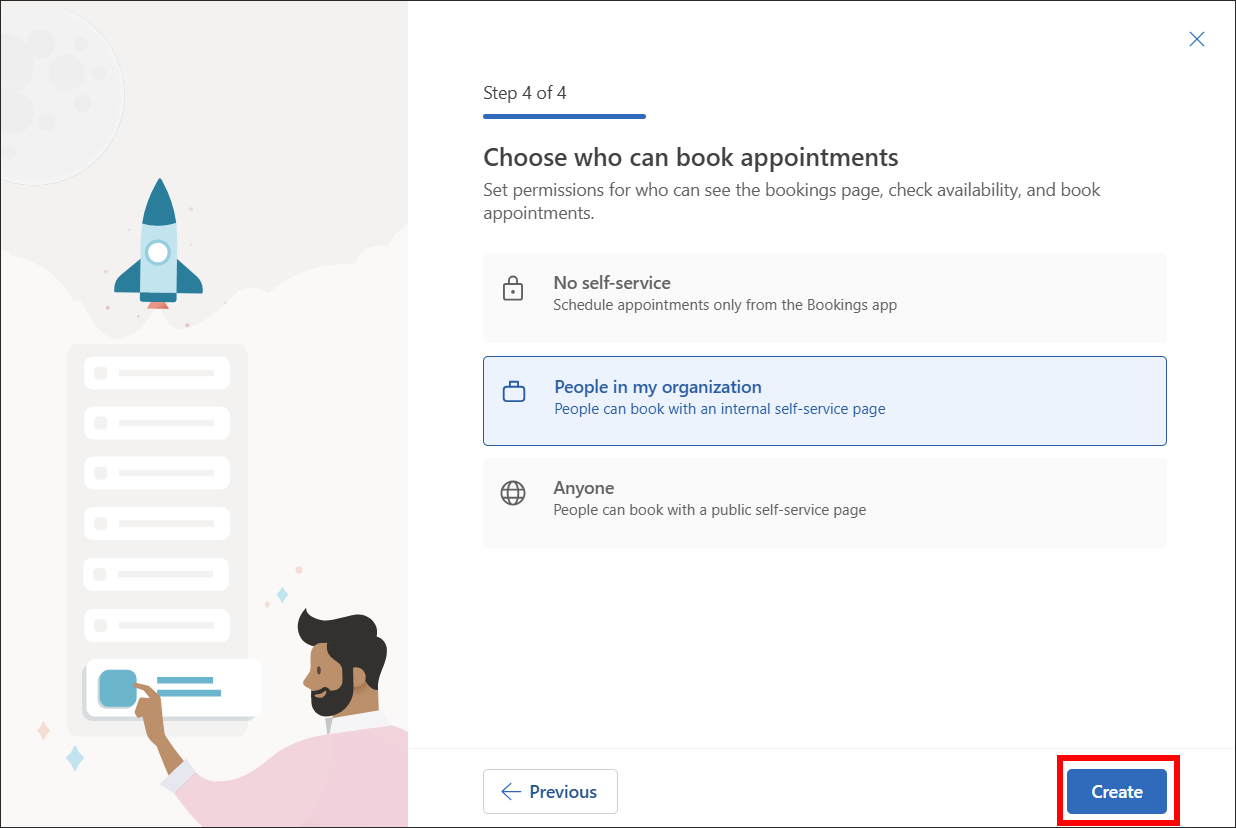Click the briefcase icon next to People in my organization
This screenshot has width=1236, height=828.
coord(513,393)
